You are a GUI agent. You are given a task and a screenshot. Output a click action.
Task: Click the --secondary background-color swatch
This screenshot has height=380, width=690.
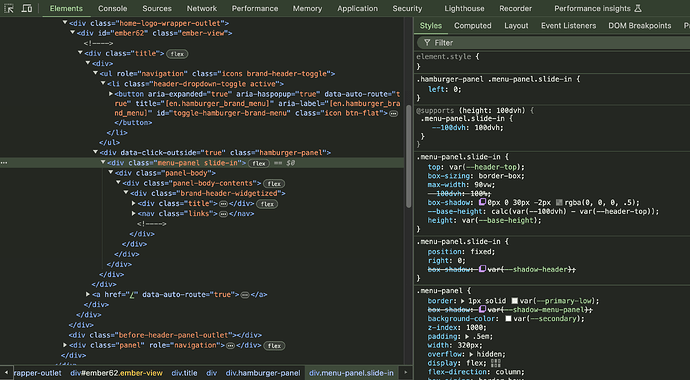coord(508,318)
